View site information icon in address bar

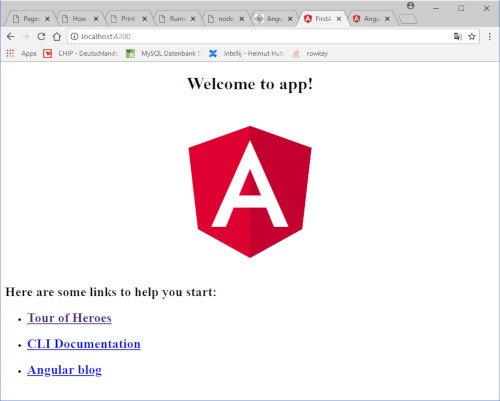coord(74,36)
